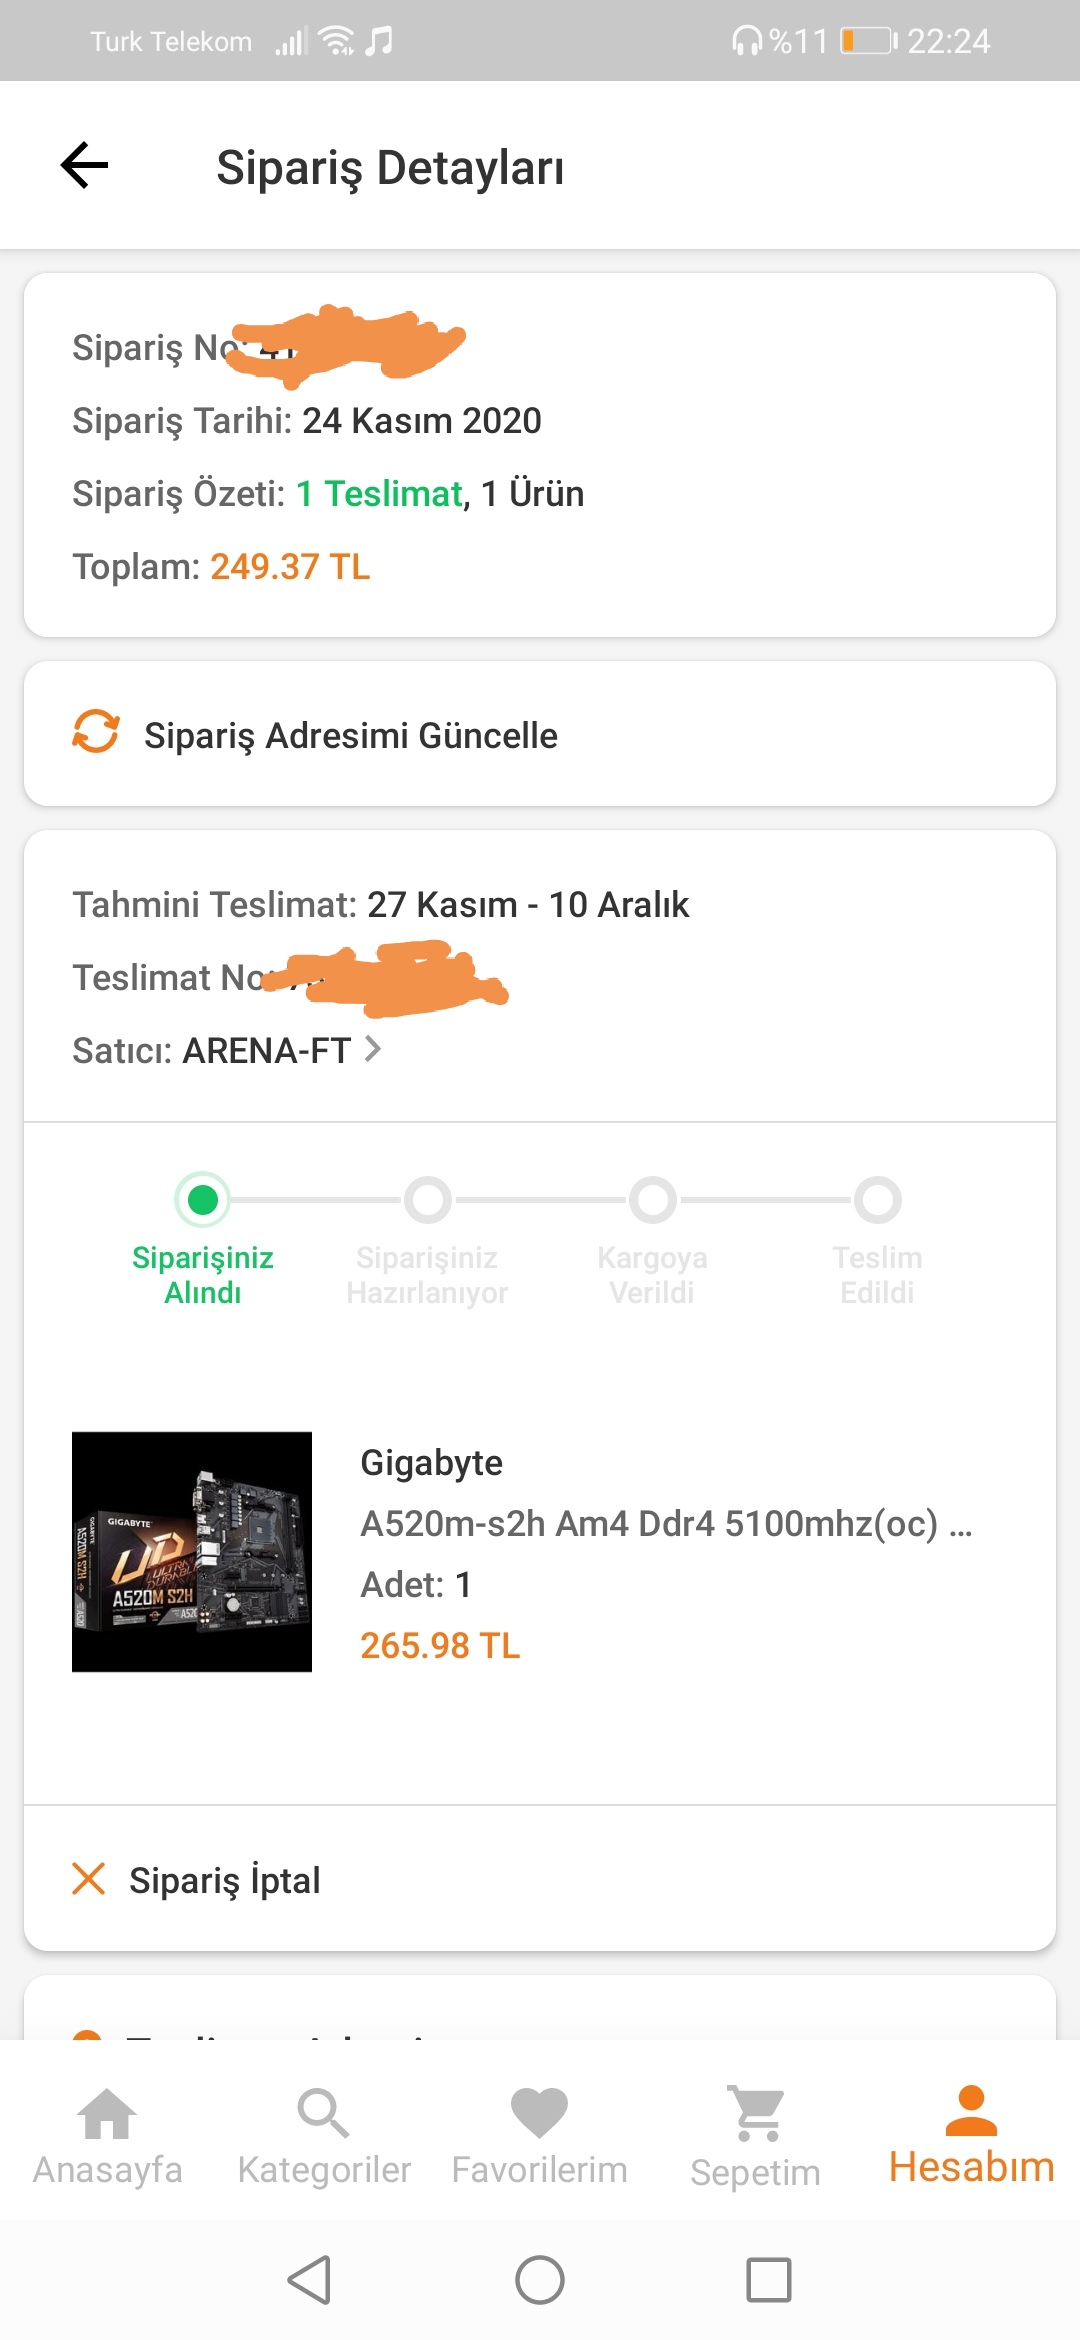Open Kategoriler search icon
The height and width of the screenshot is (2340, 1080).
pos(323,2114)
